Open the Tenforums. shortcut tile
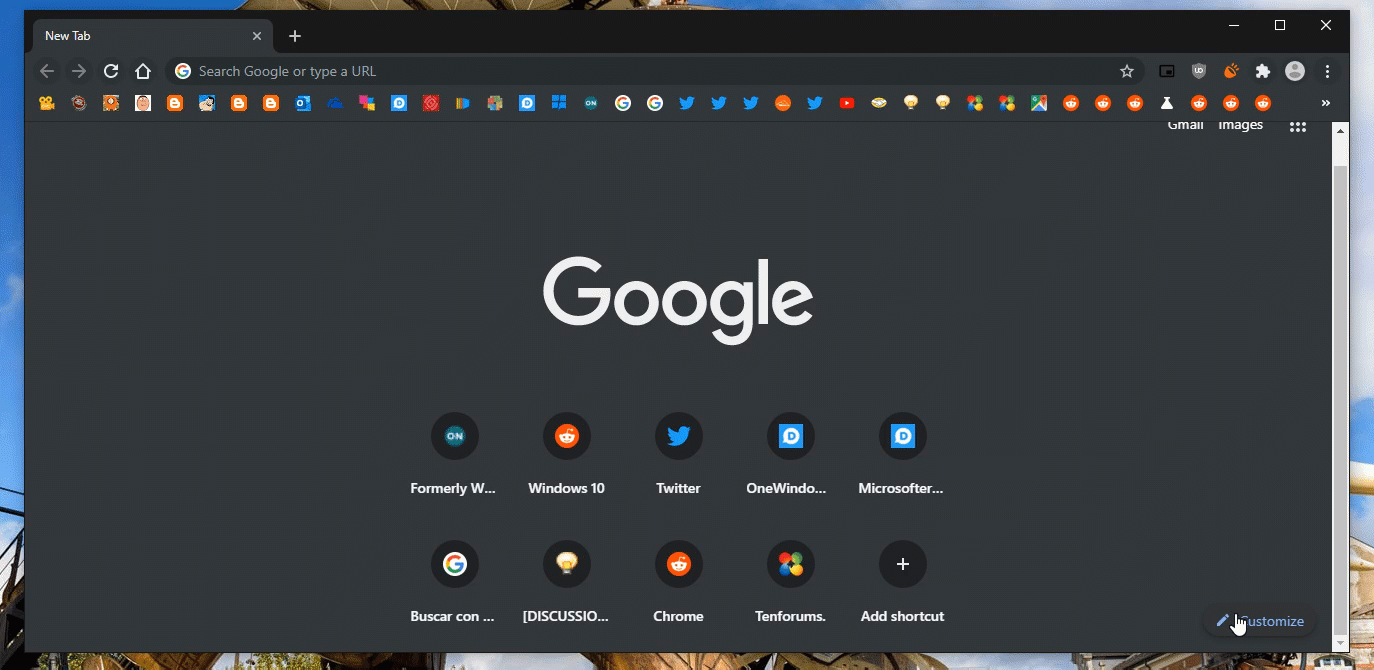The height and width of the screenshot is (670, 1374). coord(791,584)
